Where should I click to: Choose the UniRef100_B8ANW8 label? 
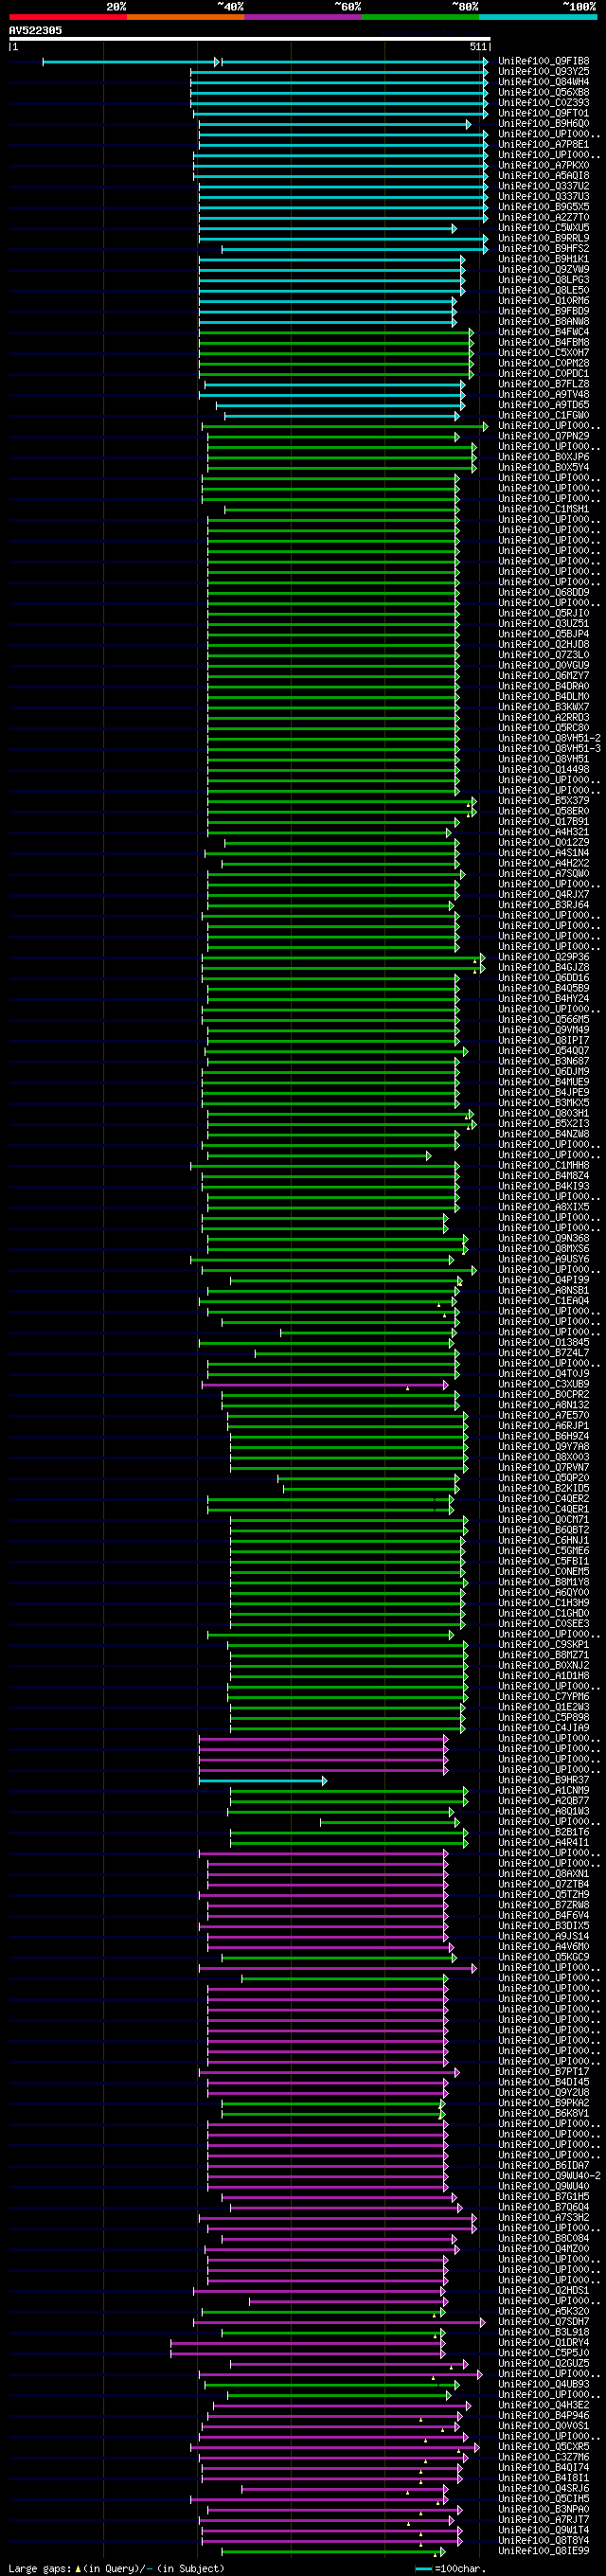[544, 322]
